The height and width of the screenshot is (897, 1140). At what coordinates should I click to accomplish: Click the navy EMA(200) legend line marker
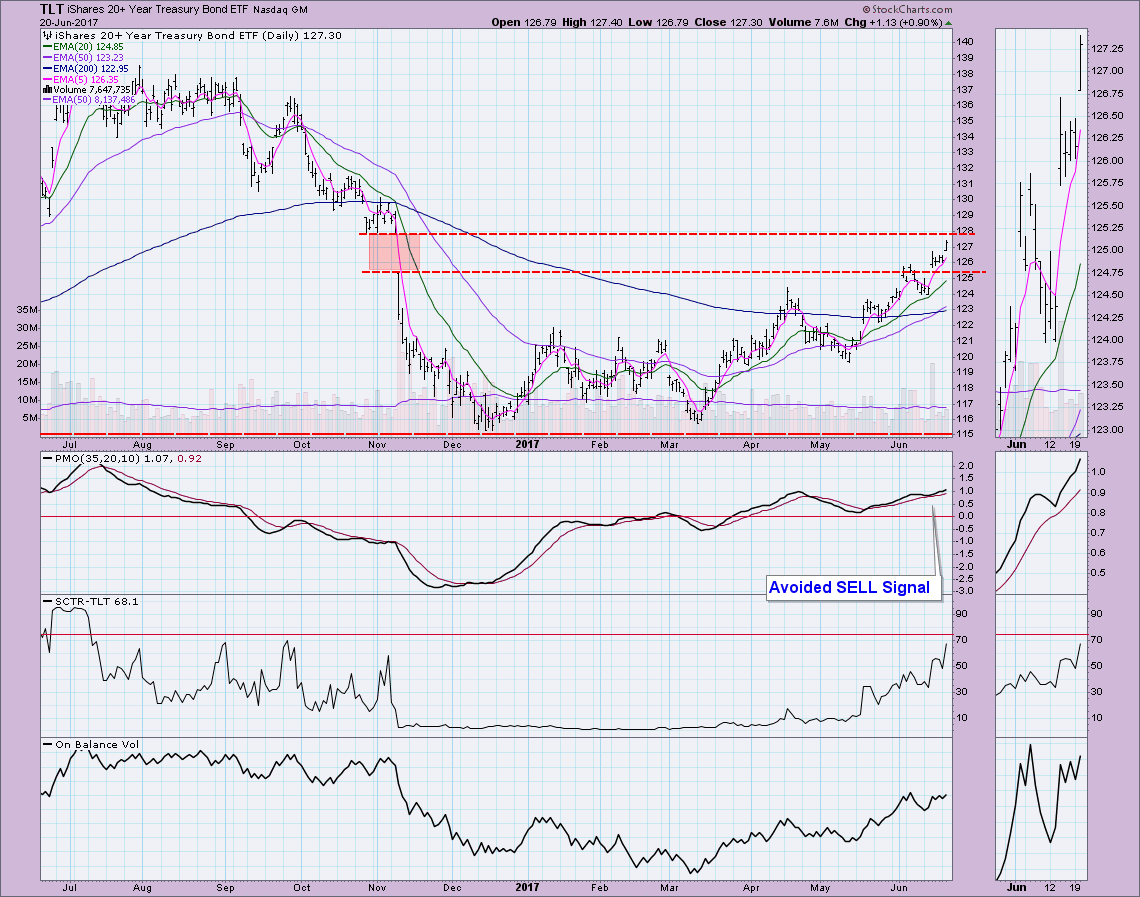47,67
